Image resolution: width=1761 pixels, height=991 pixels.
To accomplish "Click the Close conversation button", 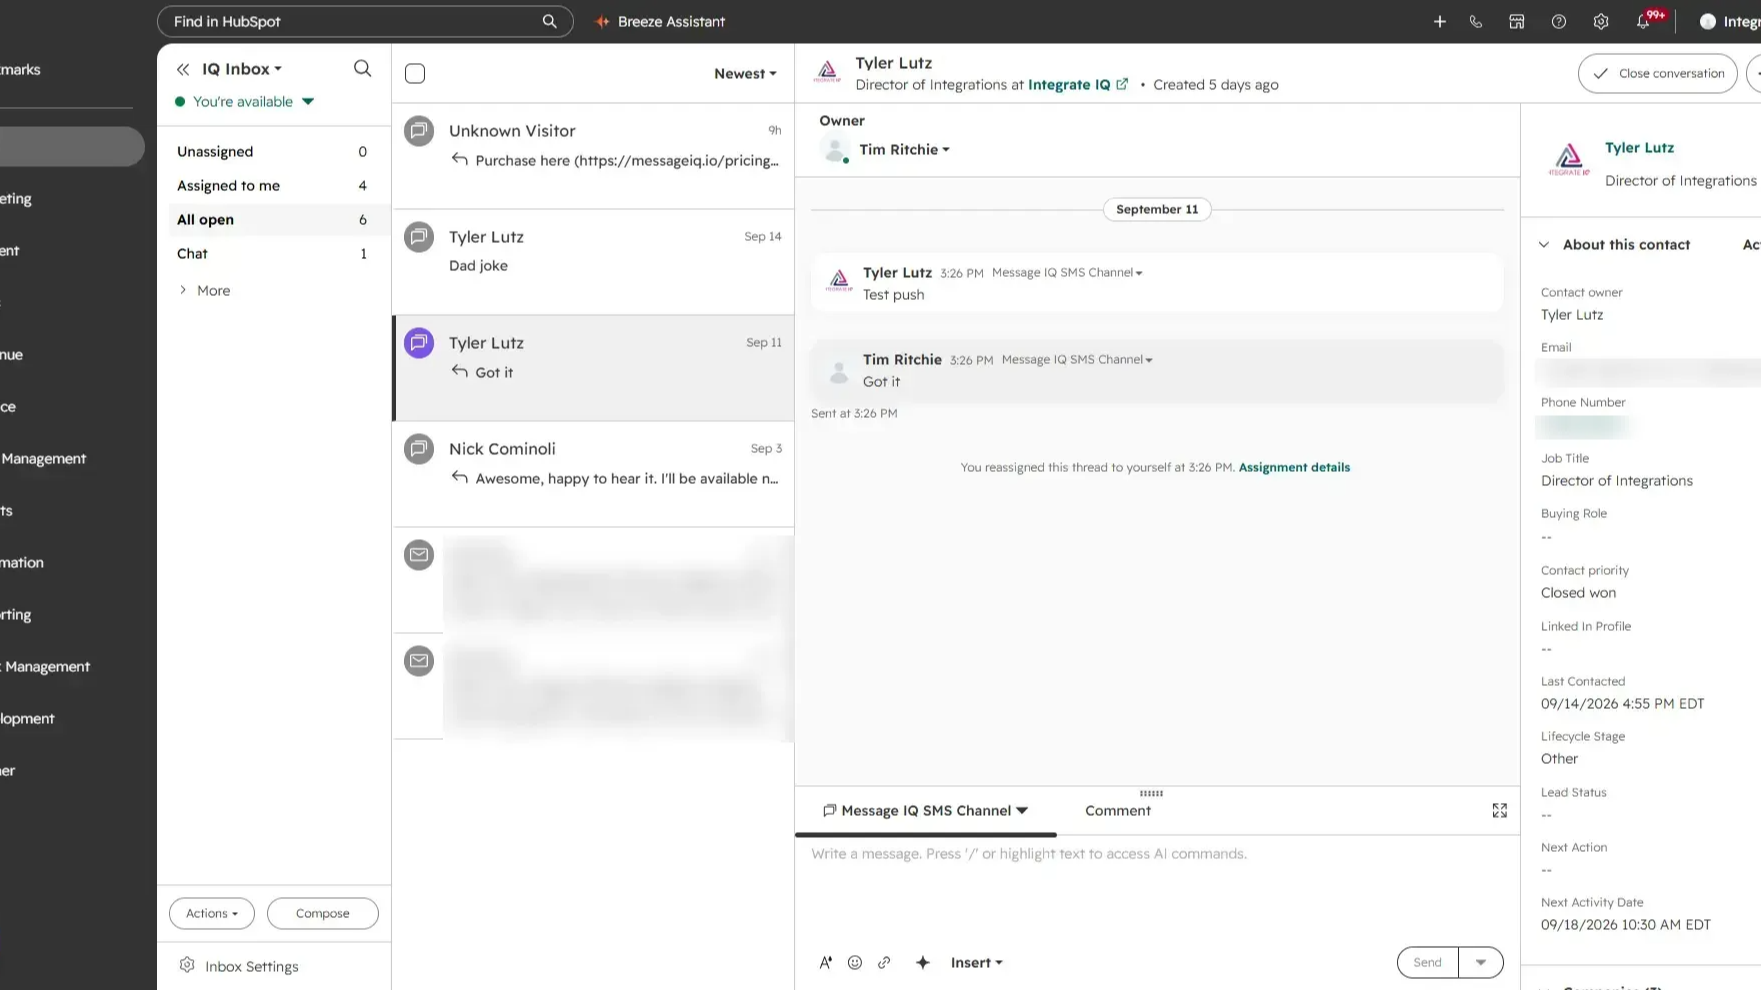I will coord(1657,73).
